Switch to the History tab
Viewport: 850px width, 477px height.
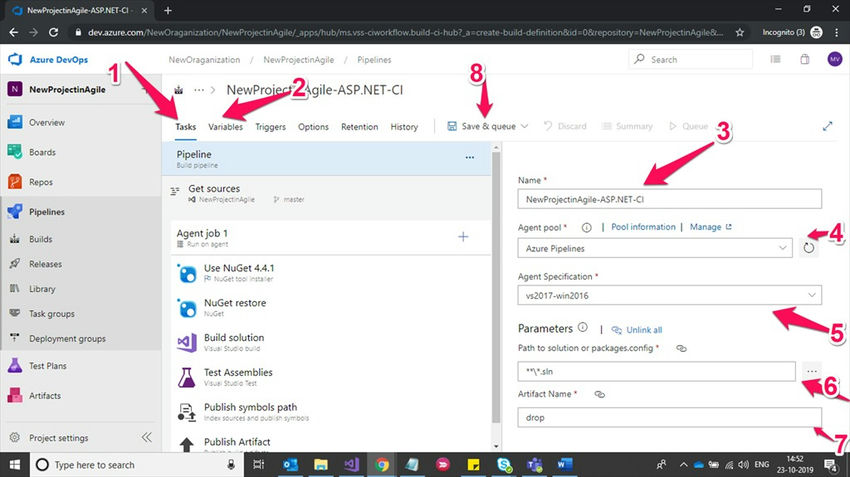[x=404, y=127]
